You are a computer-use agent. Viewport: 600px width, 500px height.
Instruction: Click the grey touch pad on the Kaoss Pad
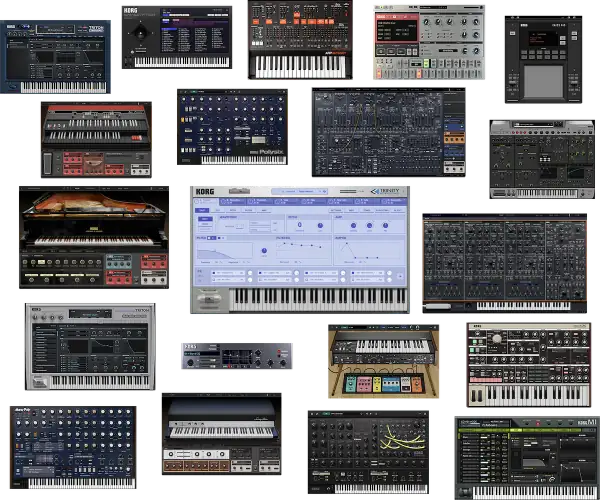543,81
